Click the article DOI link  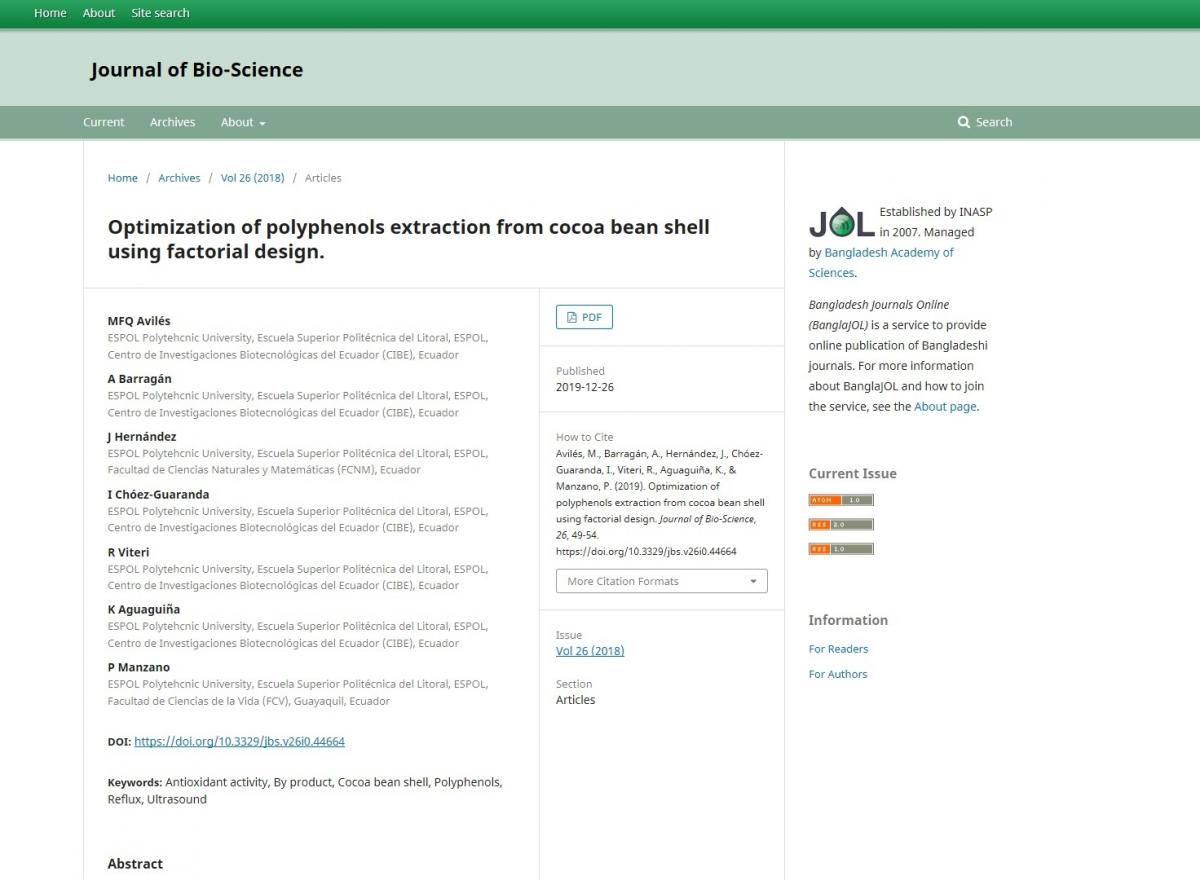239,742
